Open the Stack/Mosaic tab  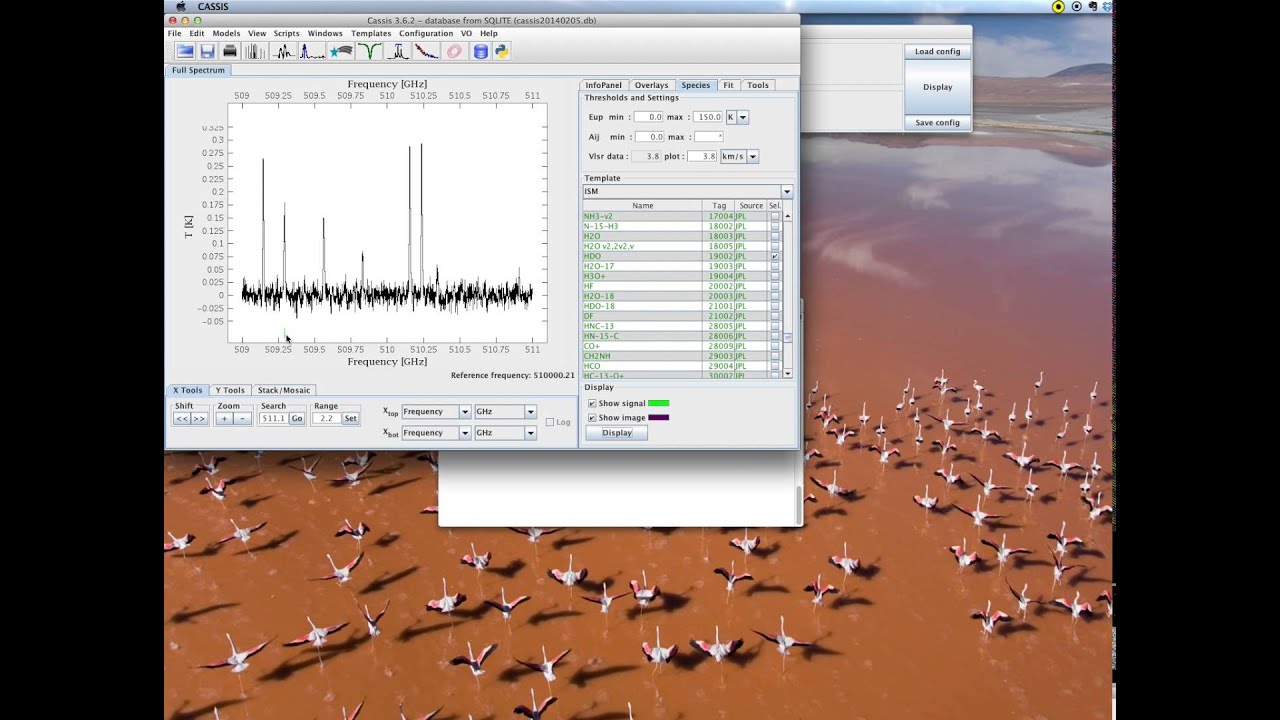tap(284, 390)
